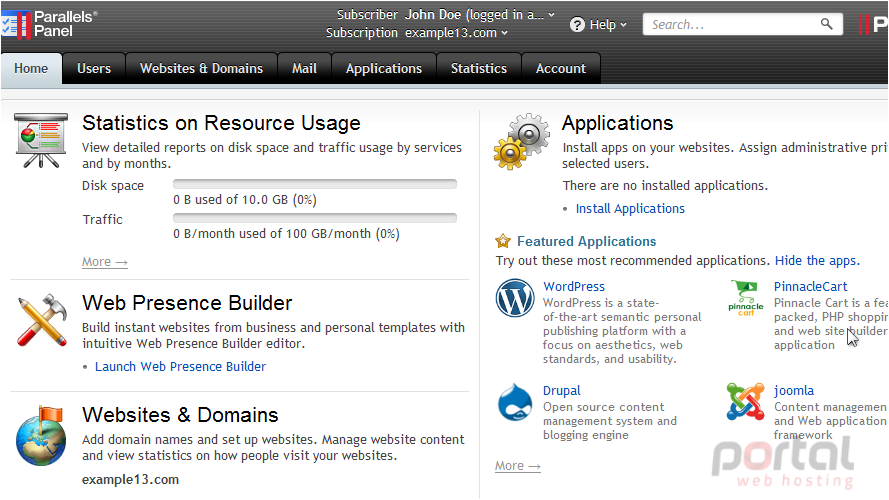Click the example13.com domain text
889x500 pixels.
tap(130, 480)
